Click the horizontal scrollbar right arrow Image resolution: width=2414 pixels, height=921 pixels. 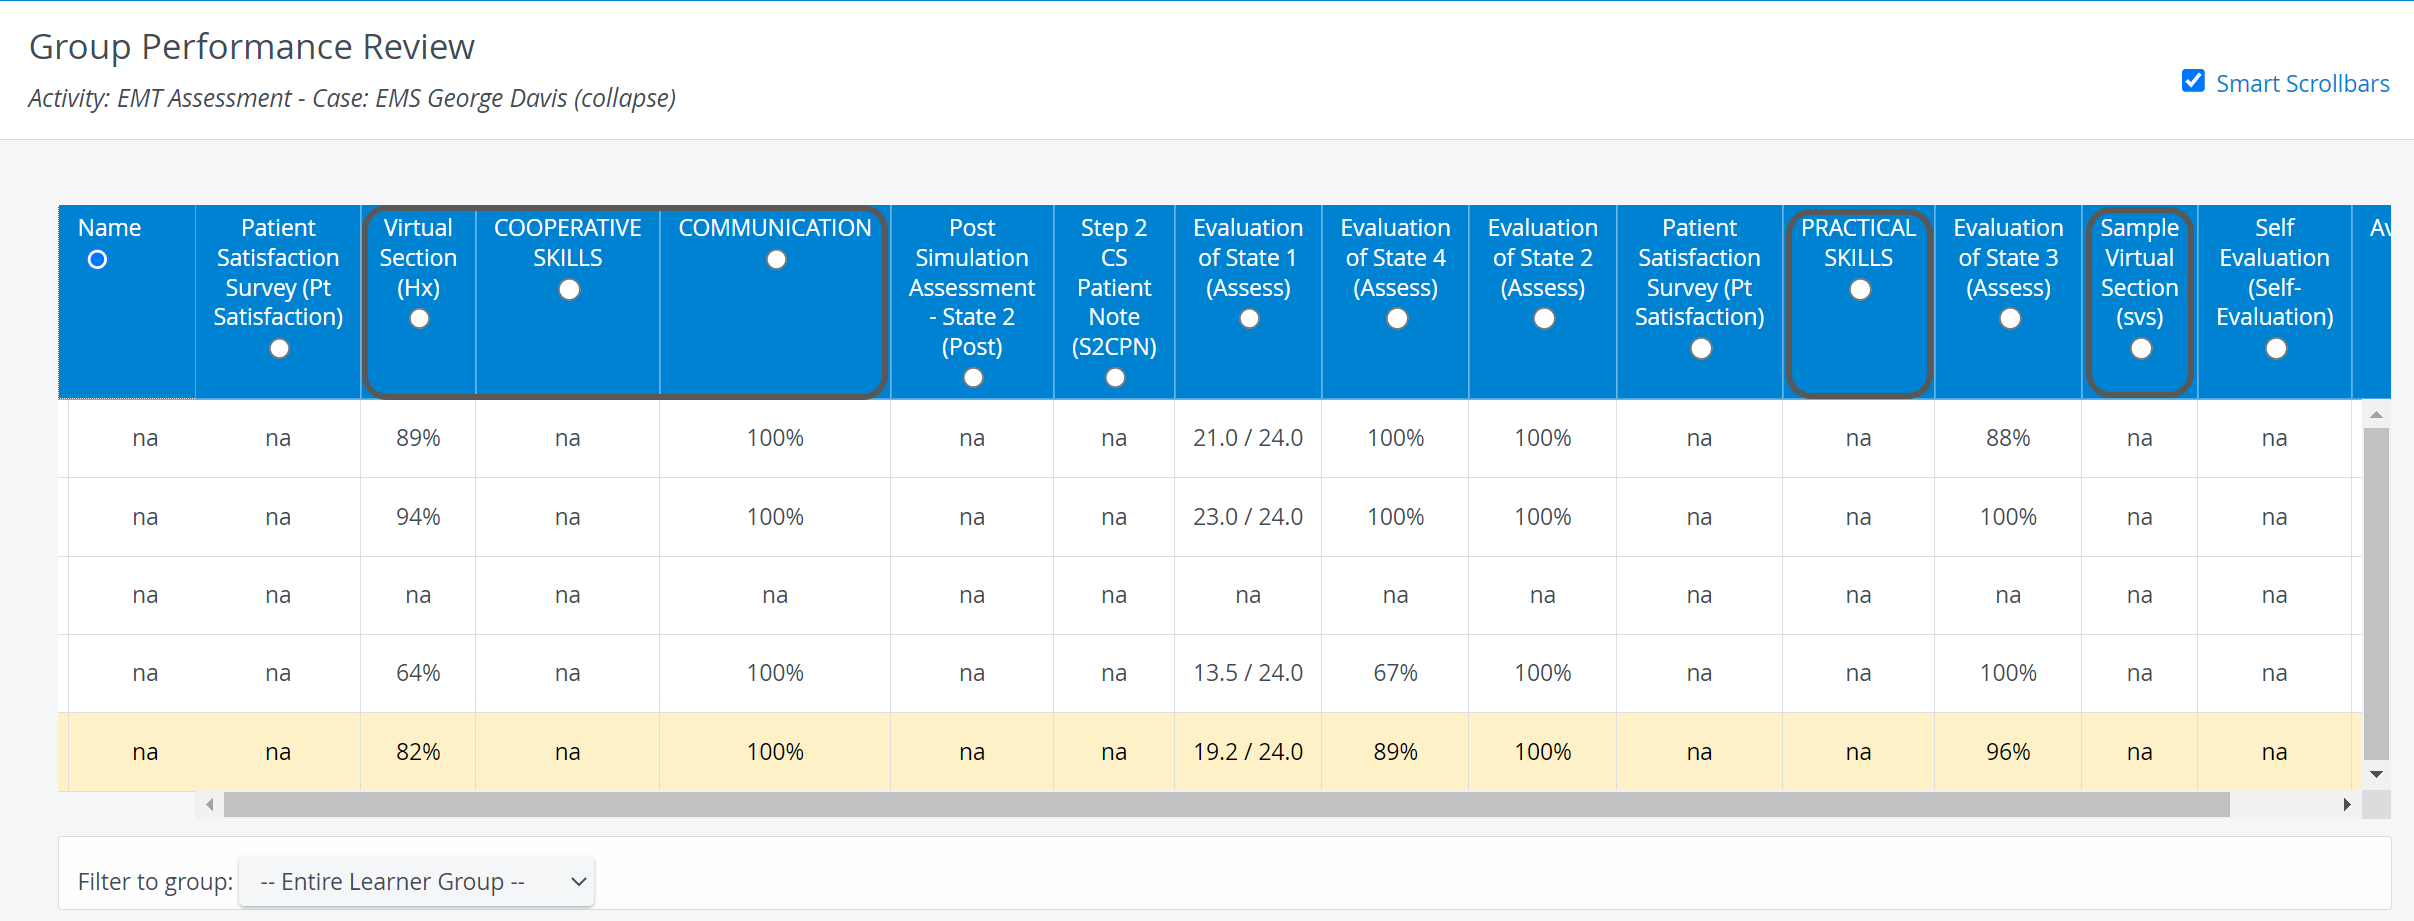2346,805
